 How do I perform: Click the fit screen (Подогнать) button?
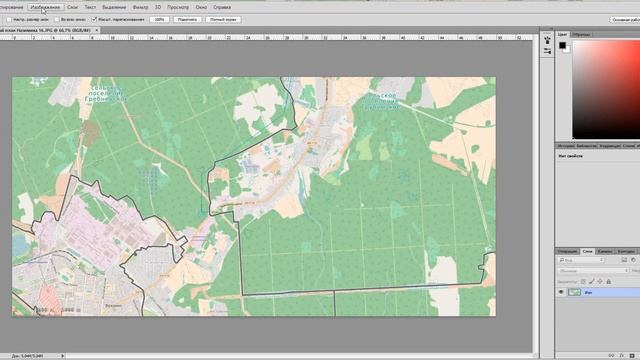(187, 19)
